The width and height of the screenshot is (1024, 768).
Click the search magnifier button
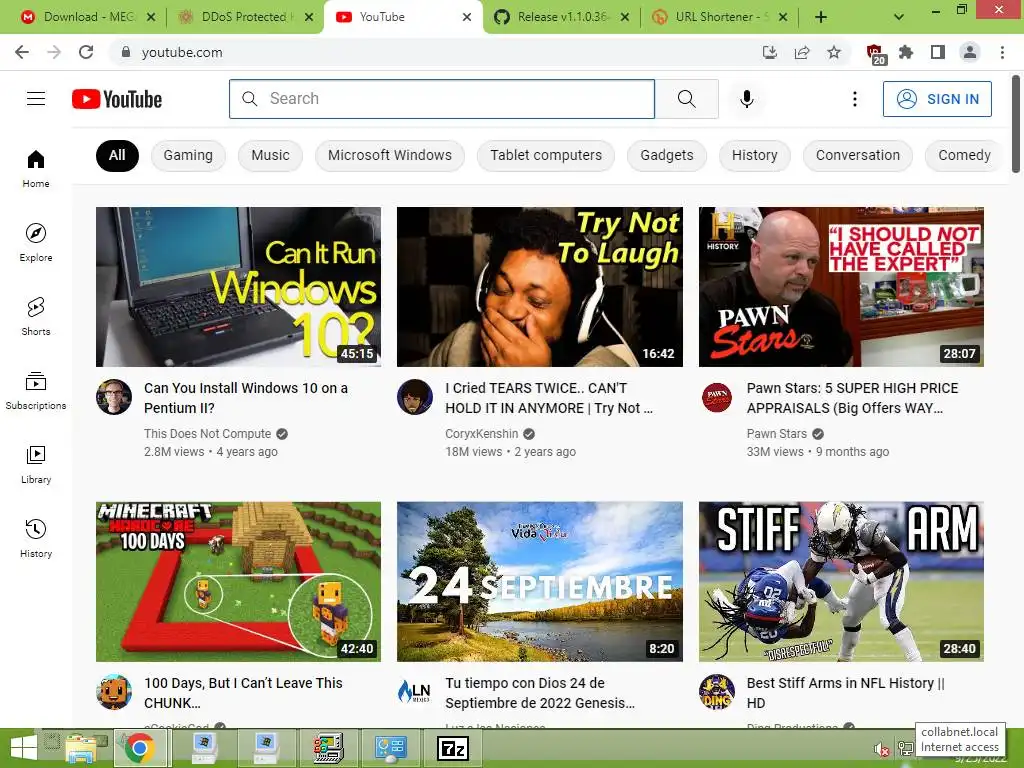point(686,99)
